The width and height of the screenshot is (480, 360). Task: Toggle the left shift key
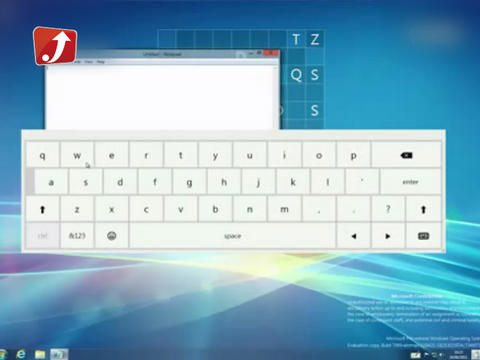[42, 209]
